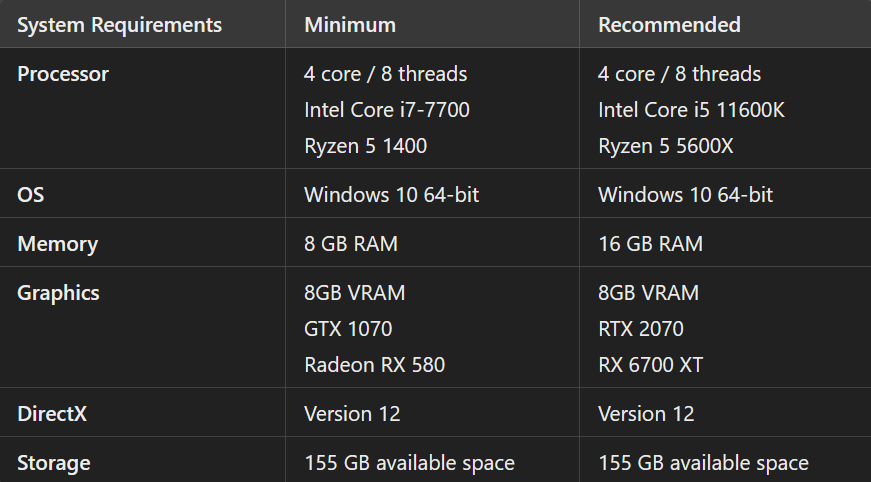Screen dimensions: 871x482
Task: Click the Memory row label
Action: pos(58,244)
